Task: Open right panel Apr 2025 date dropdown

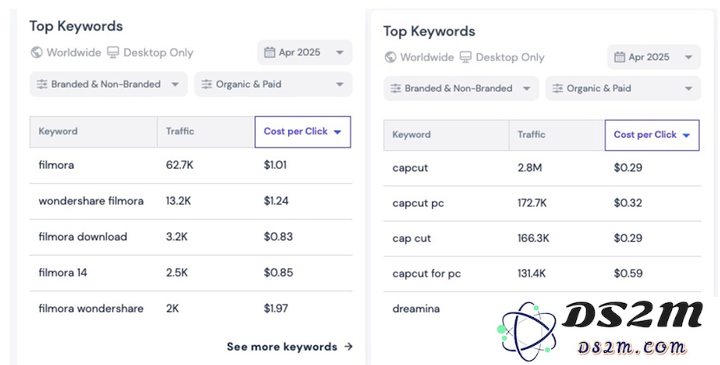Action: 654,57
